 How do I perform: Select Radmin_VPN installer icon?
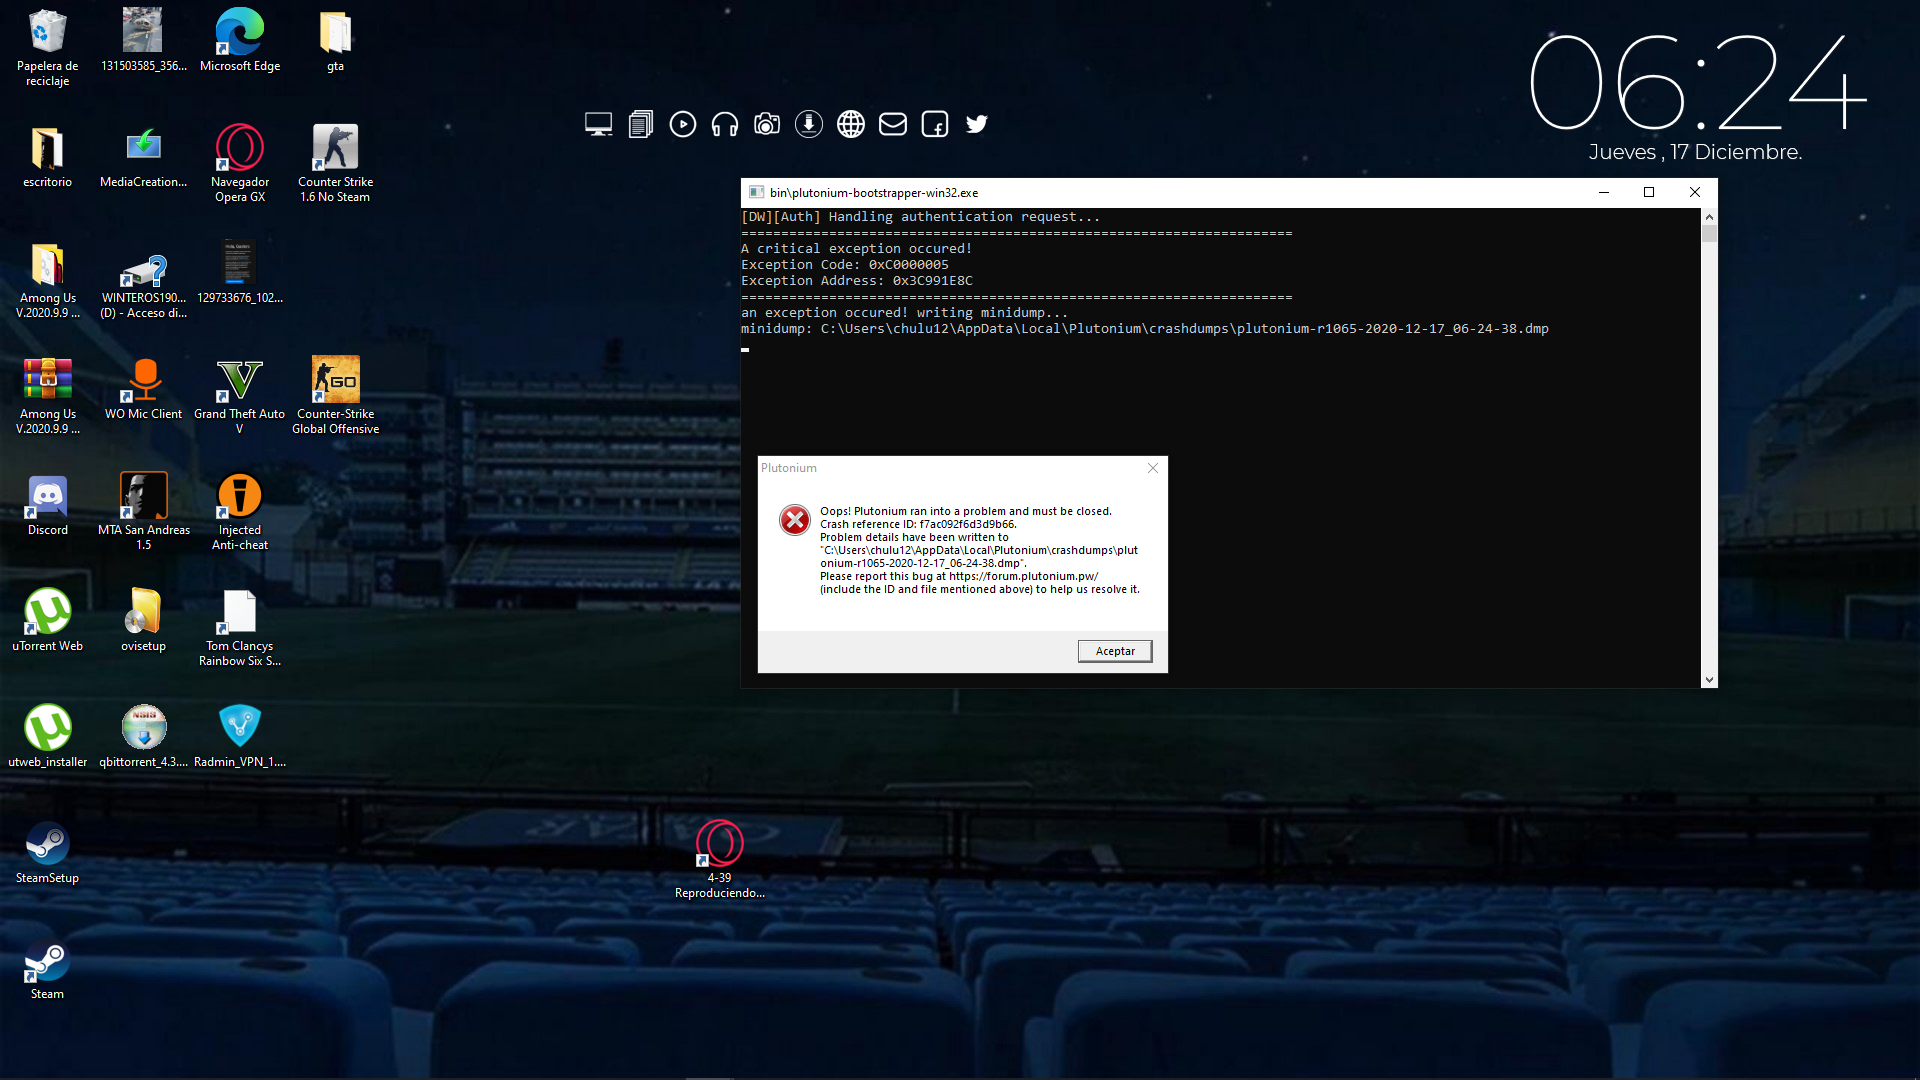tap(240, 736)
